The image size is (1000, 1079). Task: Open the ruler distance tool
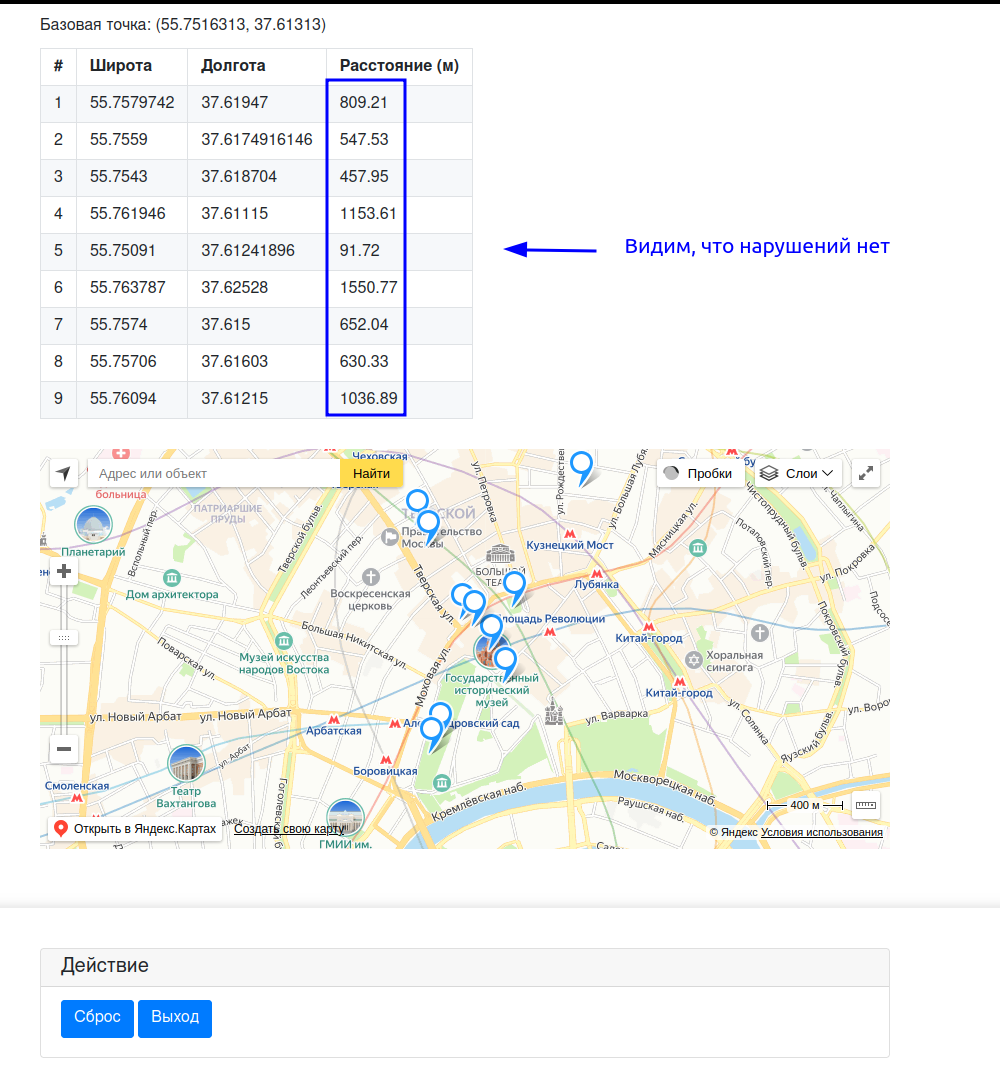tap(866, 804)
